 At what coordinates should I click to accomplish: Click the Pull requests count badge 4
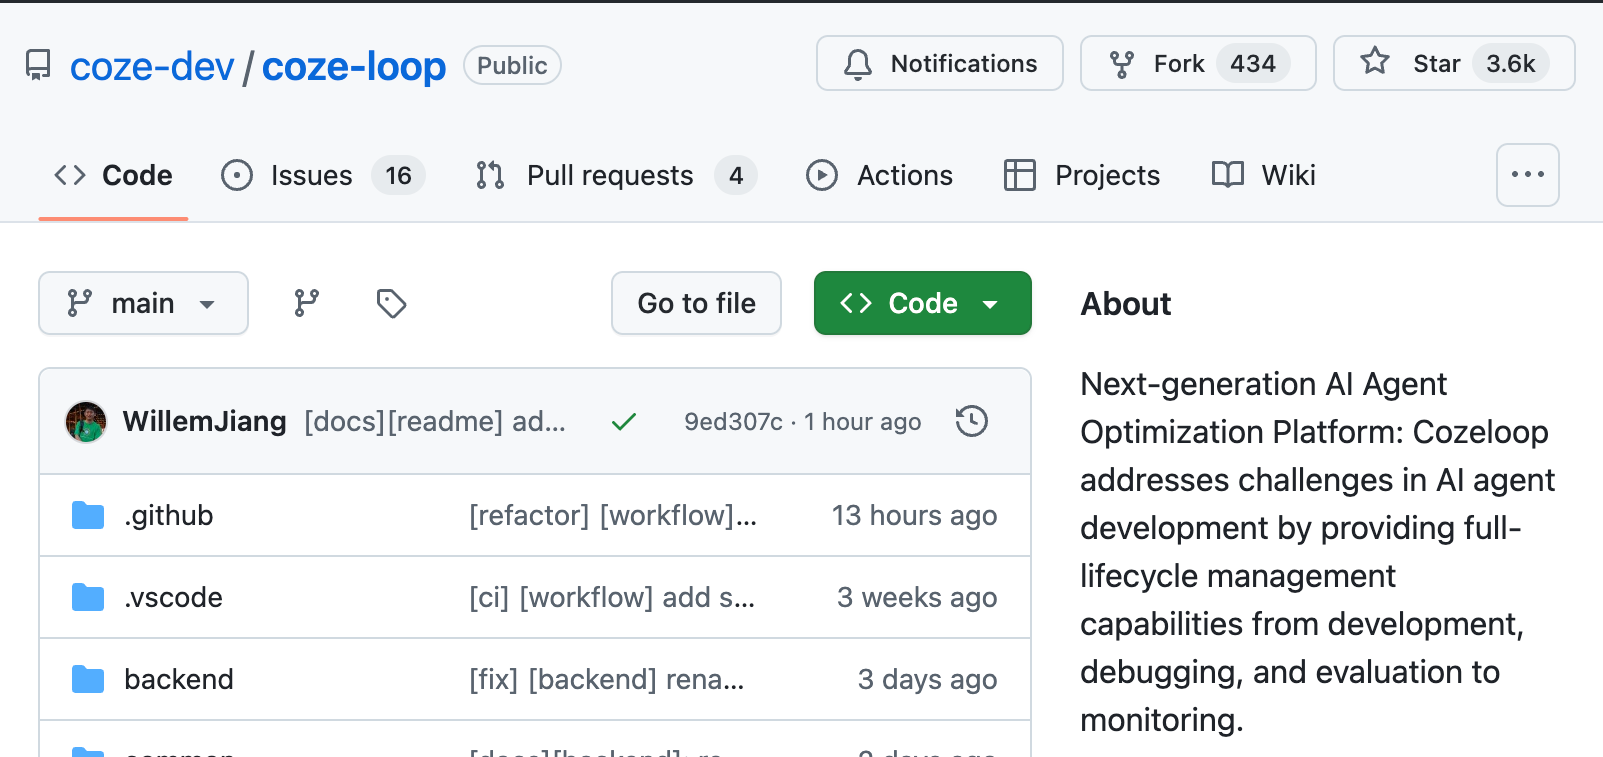pos(736,175)
